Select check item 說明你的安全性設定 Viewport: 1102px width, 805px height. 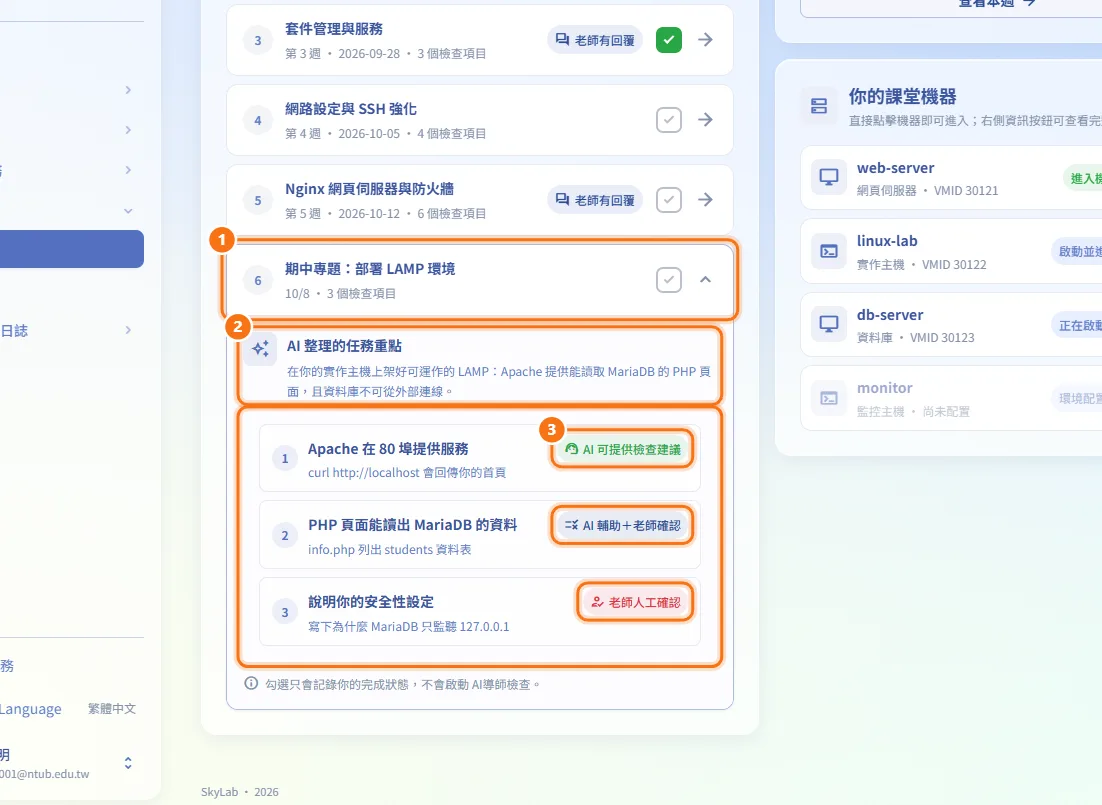coord(480,612)
